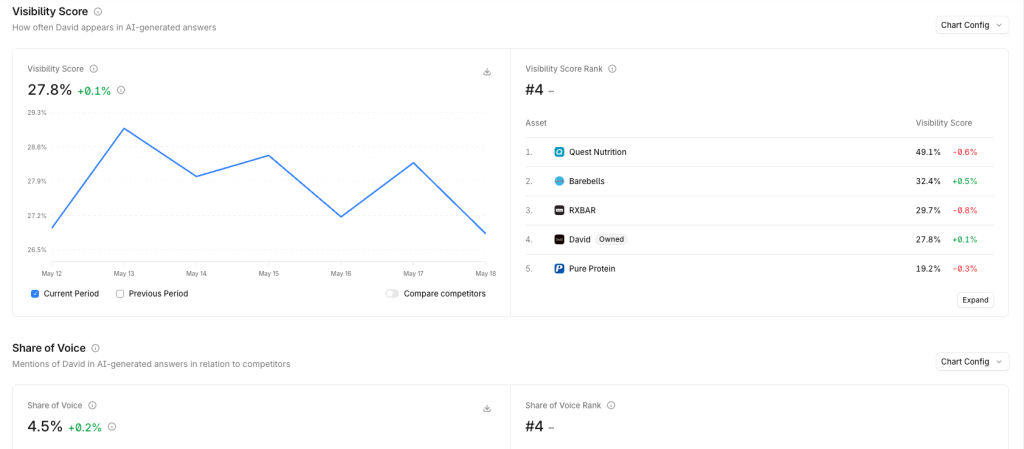Click info icon beside Share of Voice heading

point(95,348)
